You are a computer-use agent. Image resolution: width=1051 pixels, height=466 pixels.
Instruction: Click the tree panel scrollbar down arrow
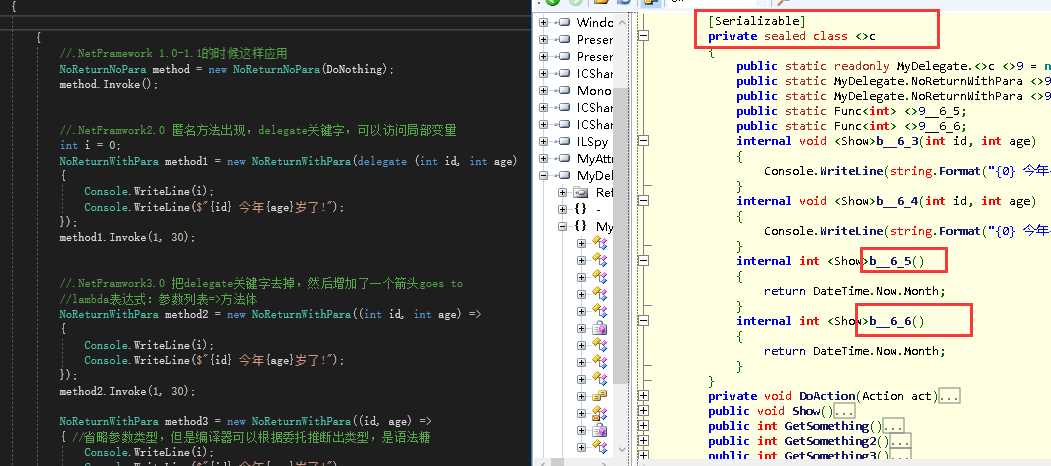(622, 450)
